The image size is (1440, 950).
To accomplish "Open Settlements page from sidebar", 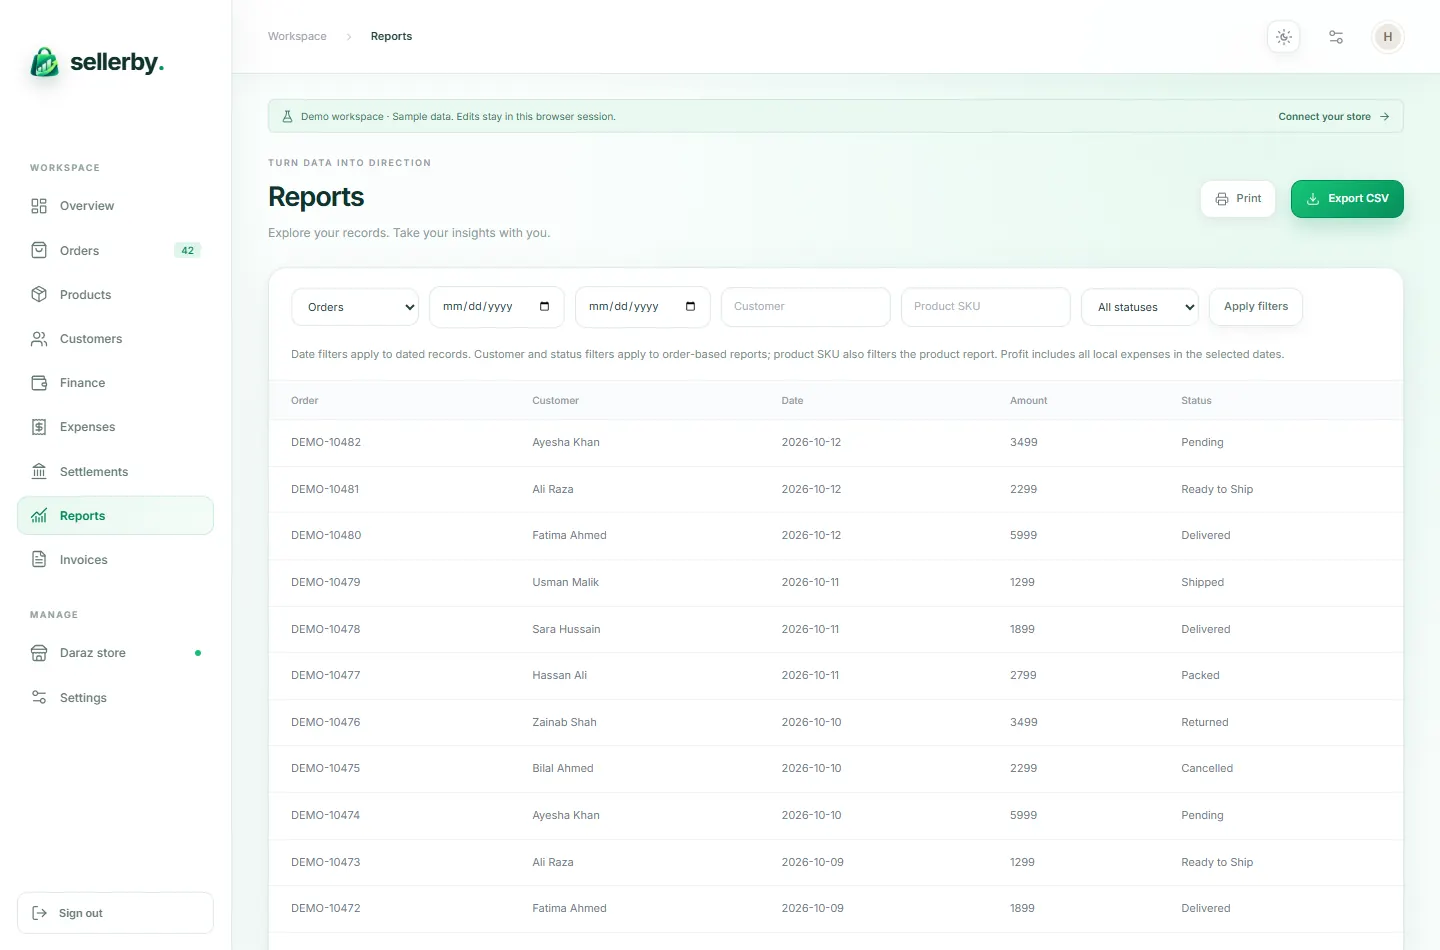I will click(115, 471).
